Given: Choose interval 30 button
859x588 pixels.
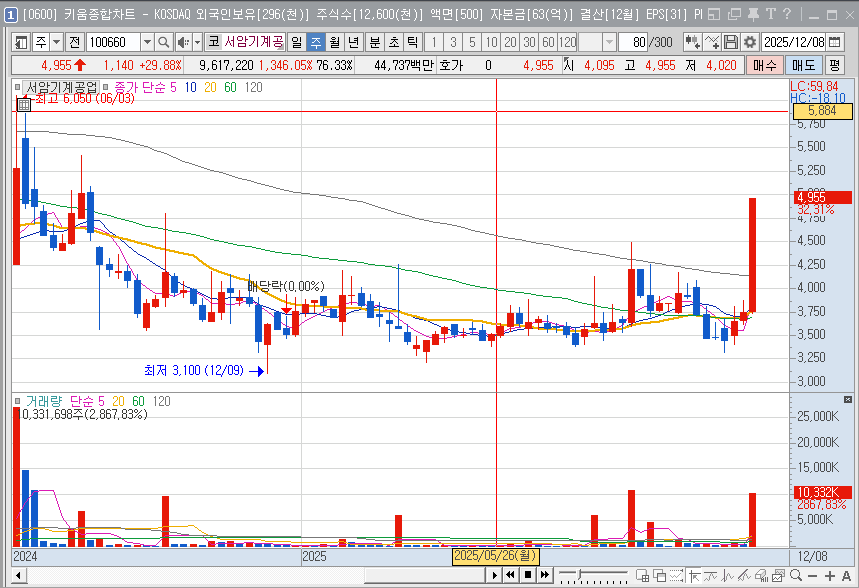Looking at the screenshot, I should tap(529, 42).
